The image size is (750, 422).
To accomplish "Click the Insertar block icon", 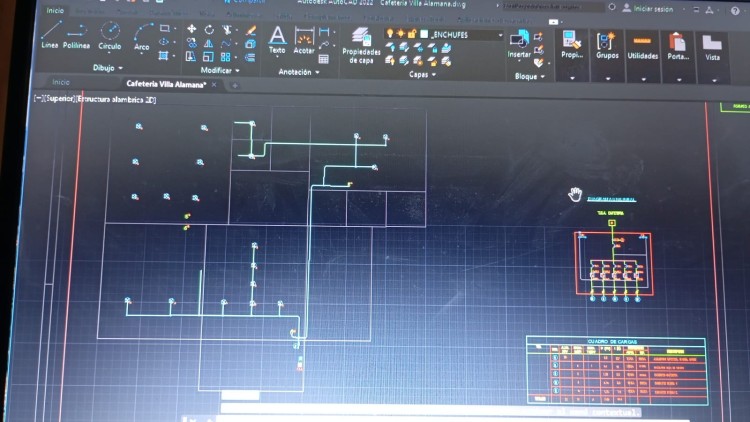I will 519,44.
